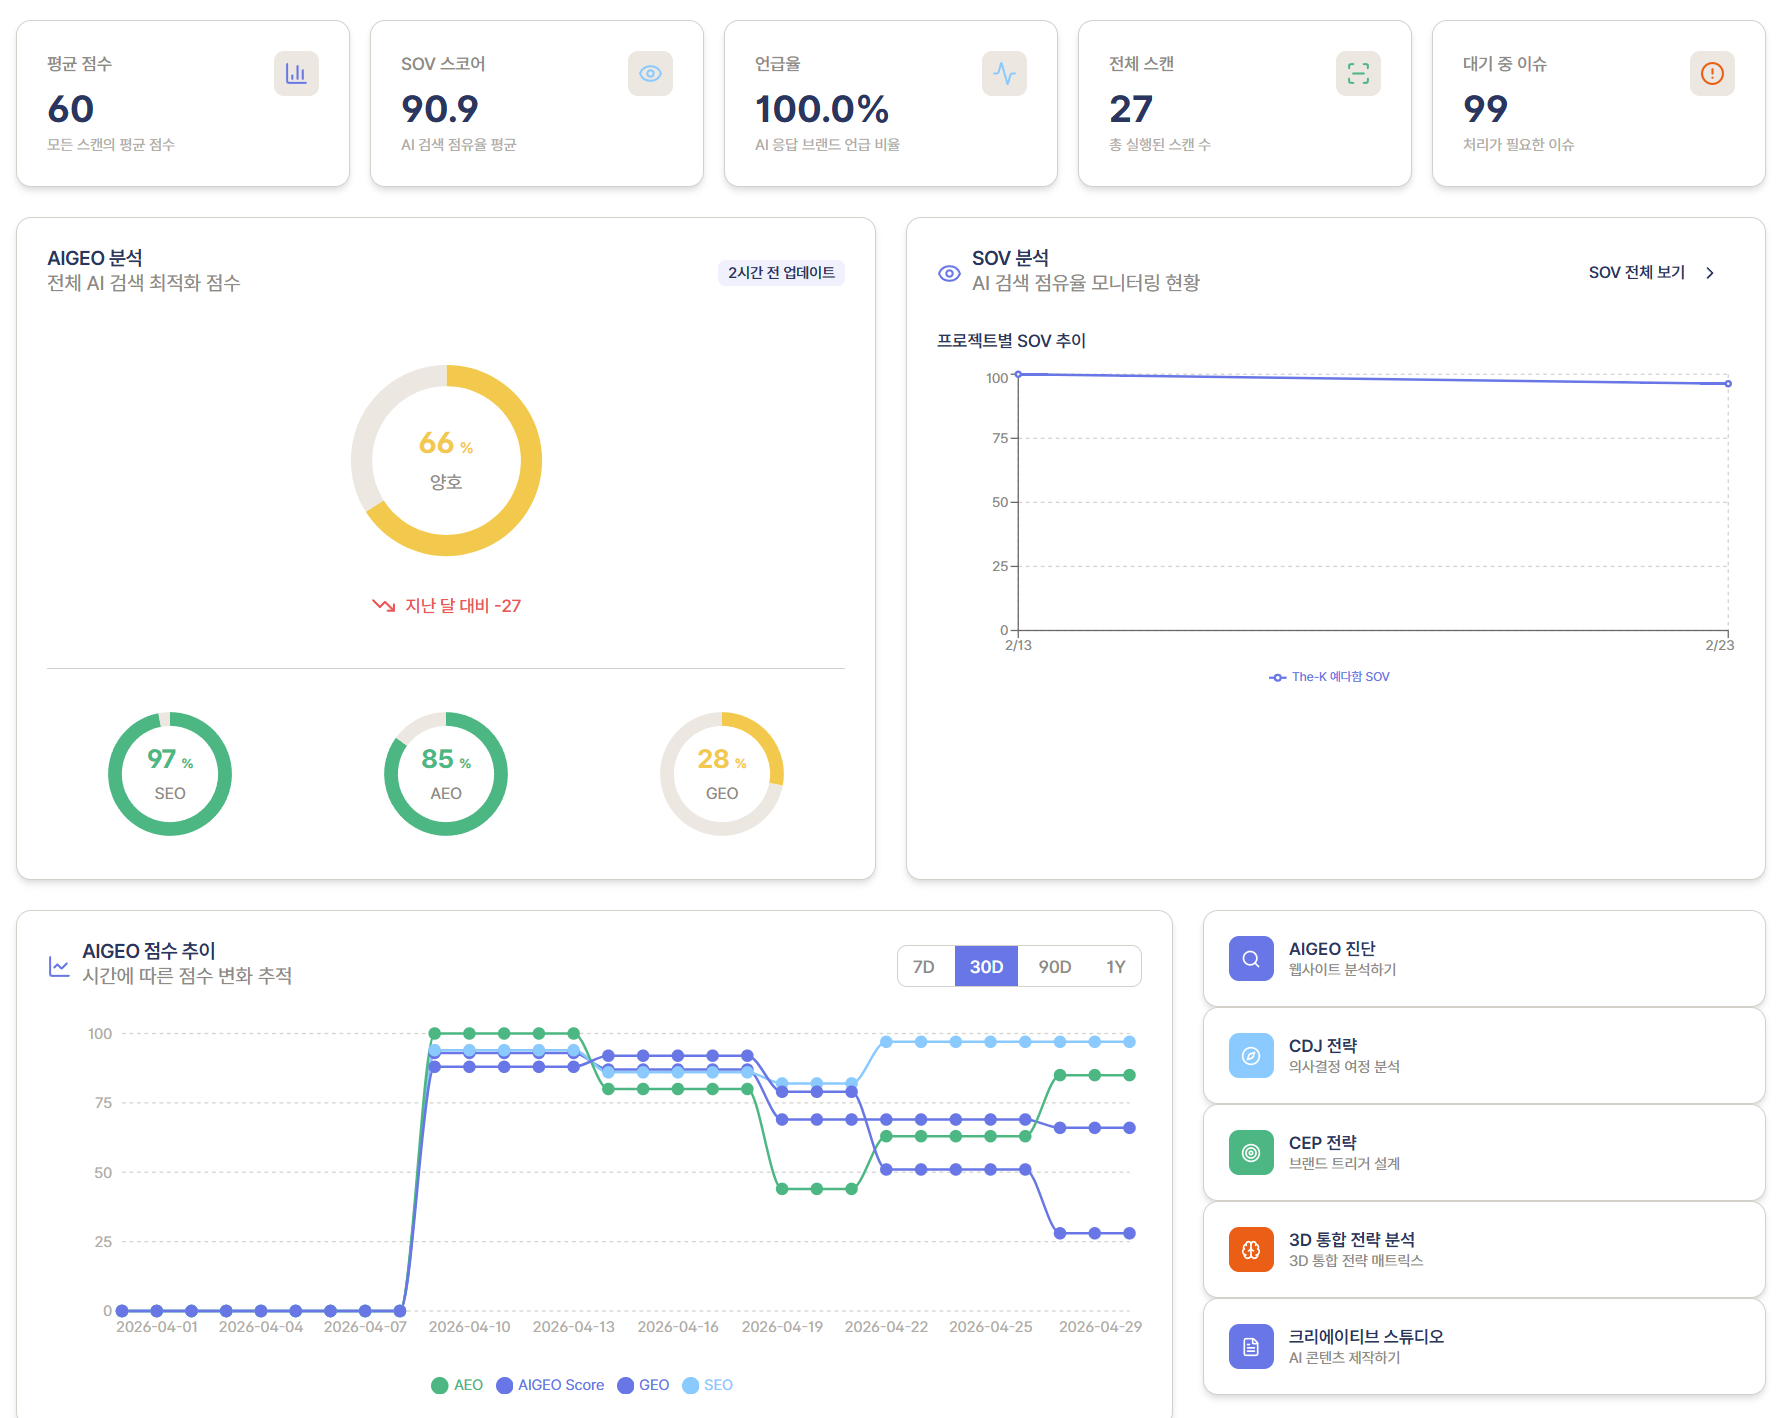Toggle AEO series in chart legend
Screen dimensions: 1790x1418
pos(457,1385)
